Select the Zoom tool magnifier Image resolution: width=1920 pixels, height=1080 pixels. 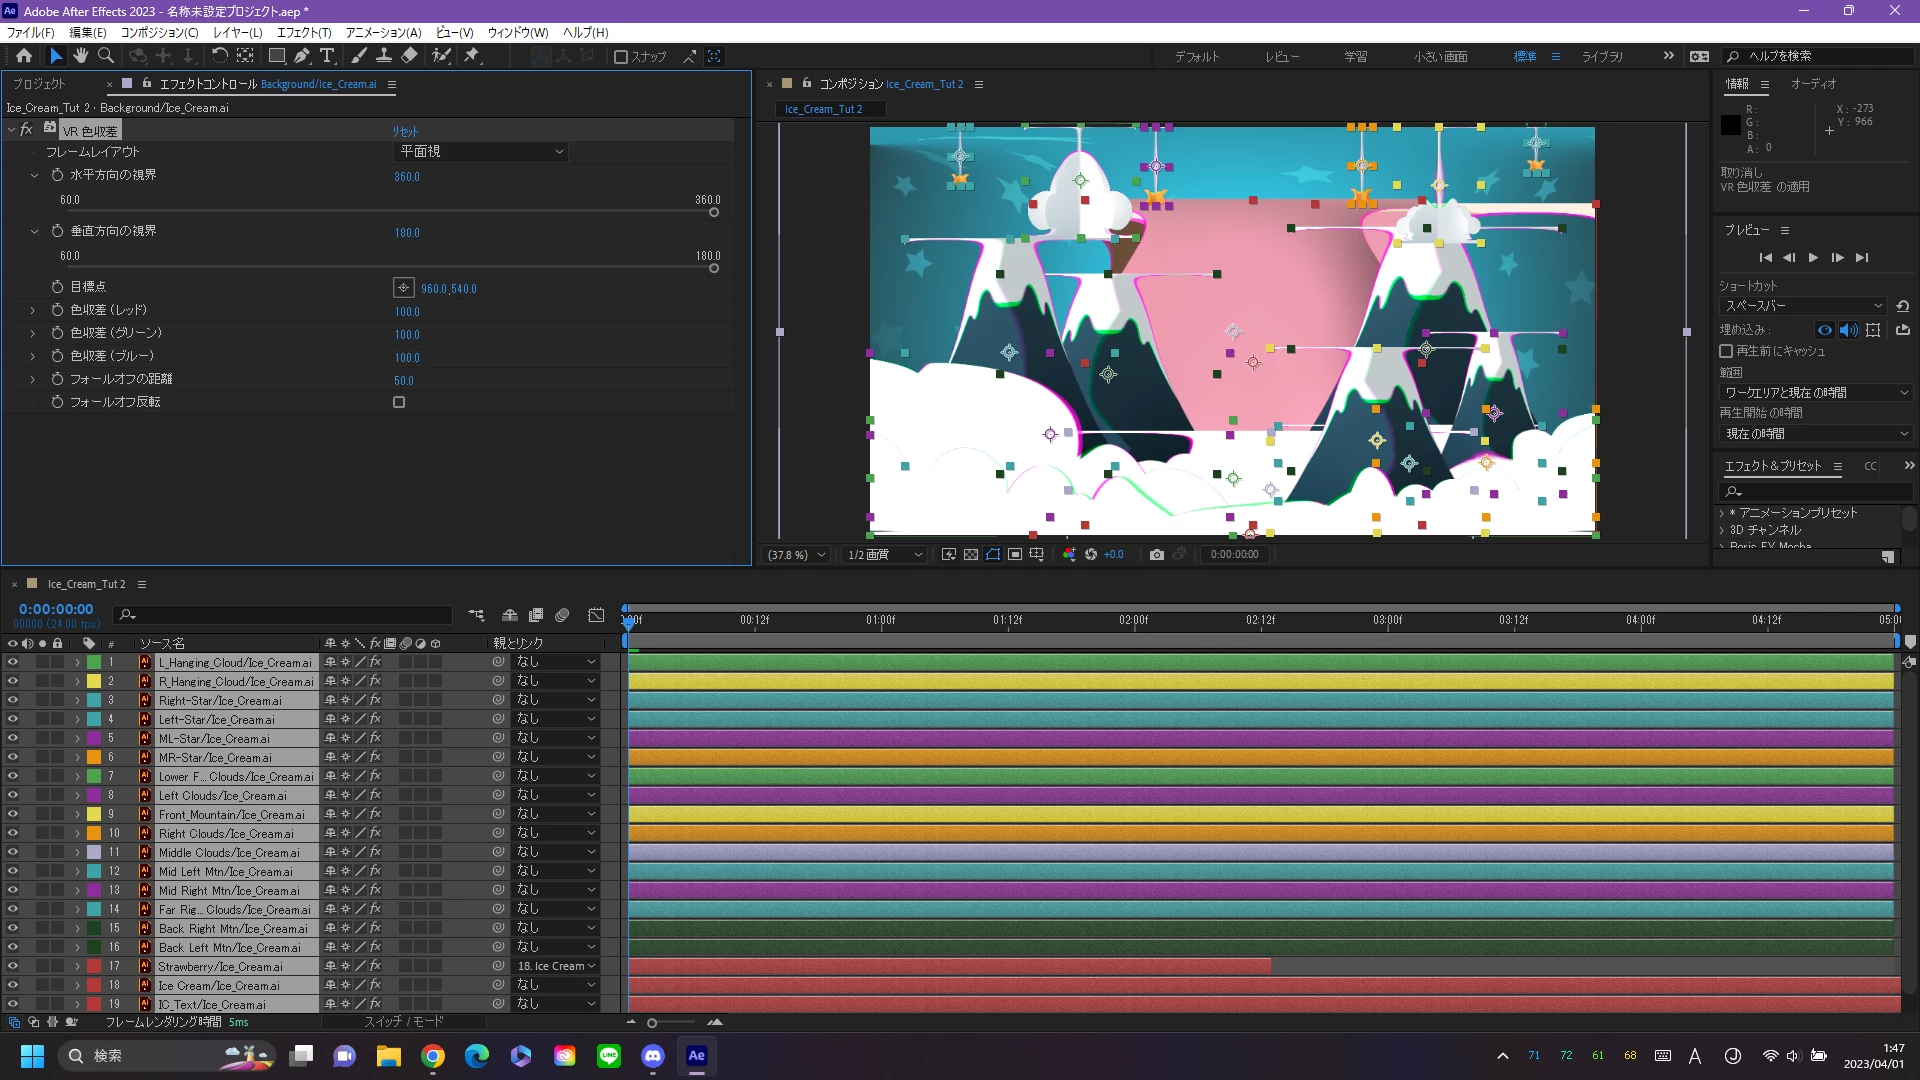(x=106, y=56)
